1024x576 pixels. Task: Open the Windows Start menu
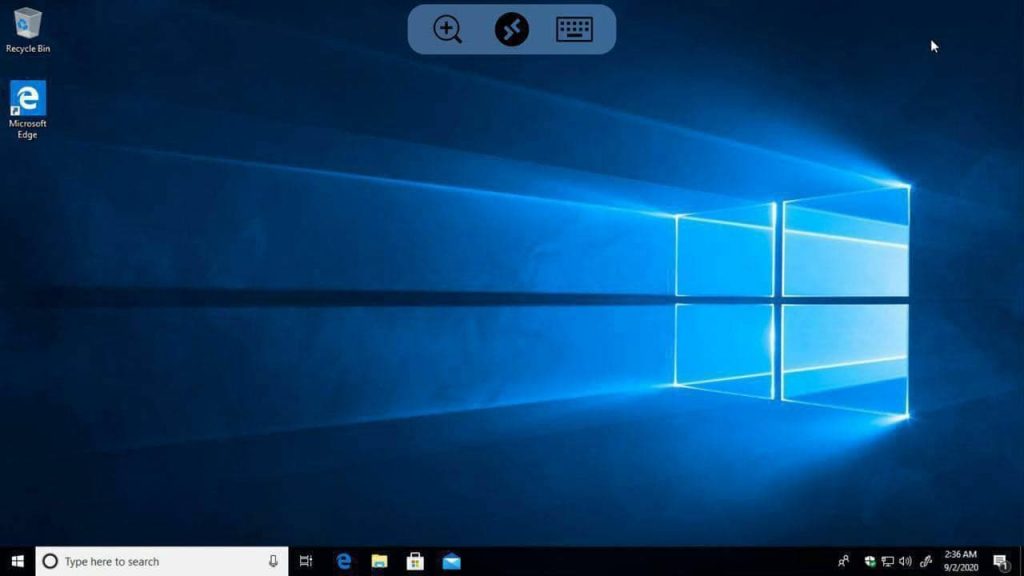18,561
